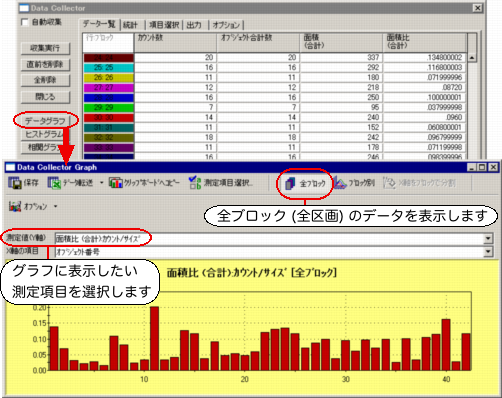502x398 pixels.
Task: Select the purple 33:33 block row
Action: [x=108, y=147]
